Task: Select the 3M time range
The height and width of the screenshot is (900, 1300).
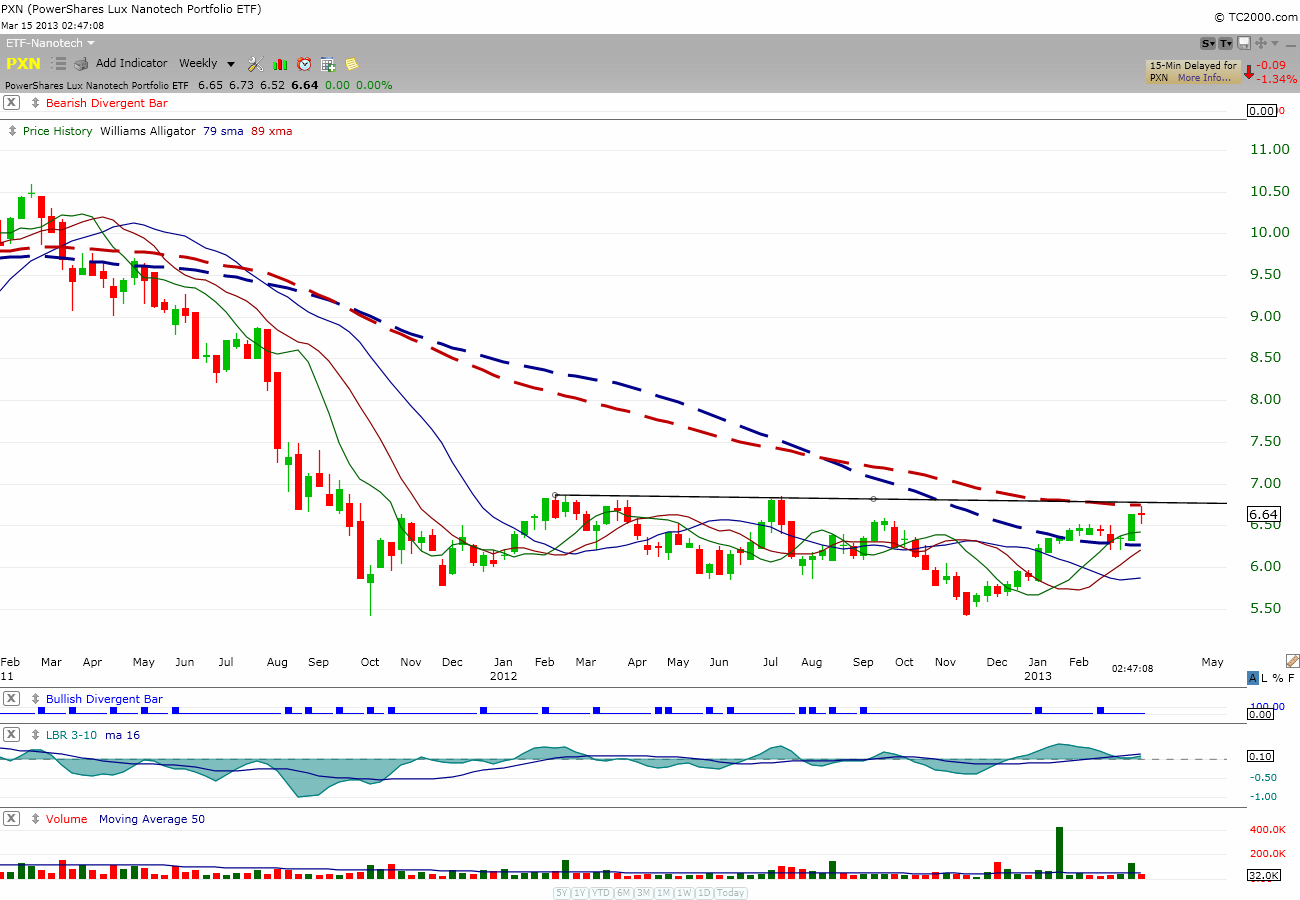Action: click(x=643, y=893)
